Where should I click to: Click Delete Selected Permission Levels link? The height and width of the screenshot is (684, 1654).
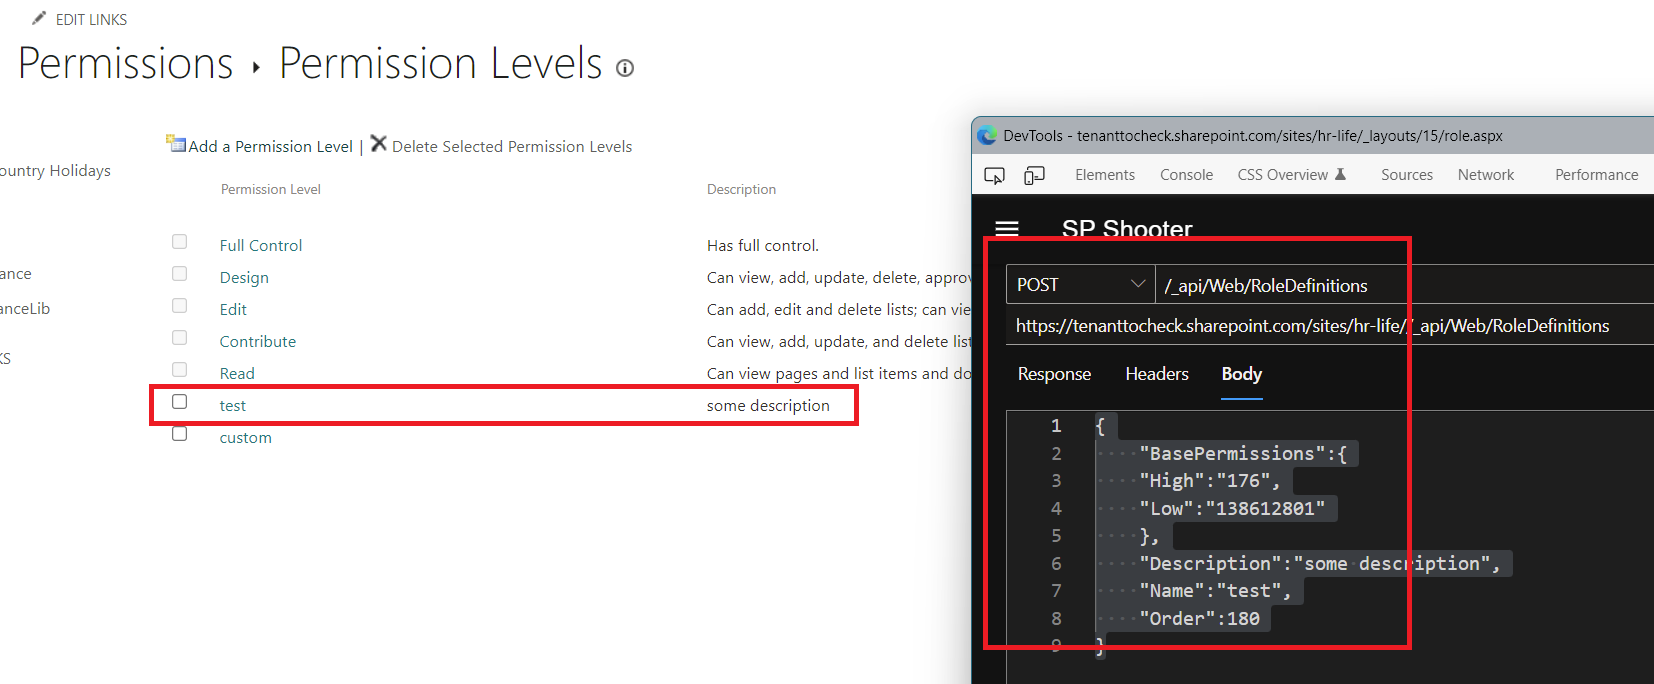click(512, 146)
